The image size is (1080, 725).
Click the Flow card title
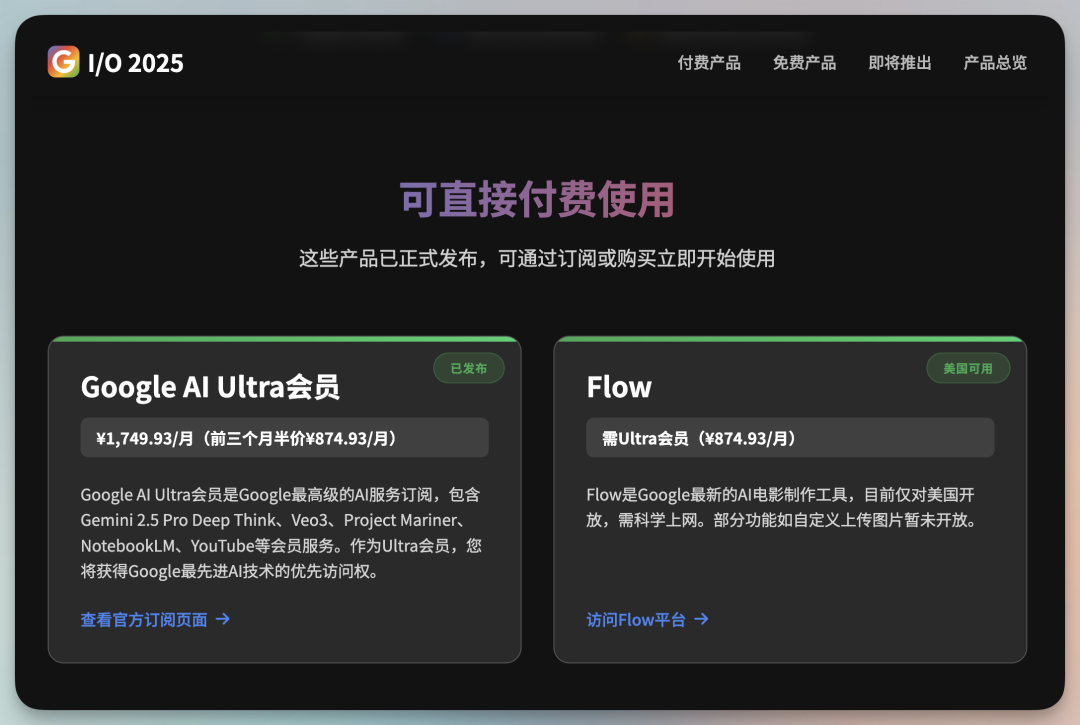[617, 387]
